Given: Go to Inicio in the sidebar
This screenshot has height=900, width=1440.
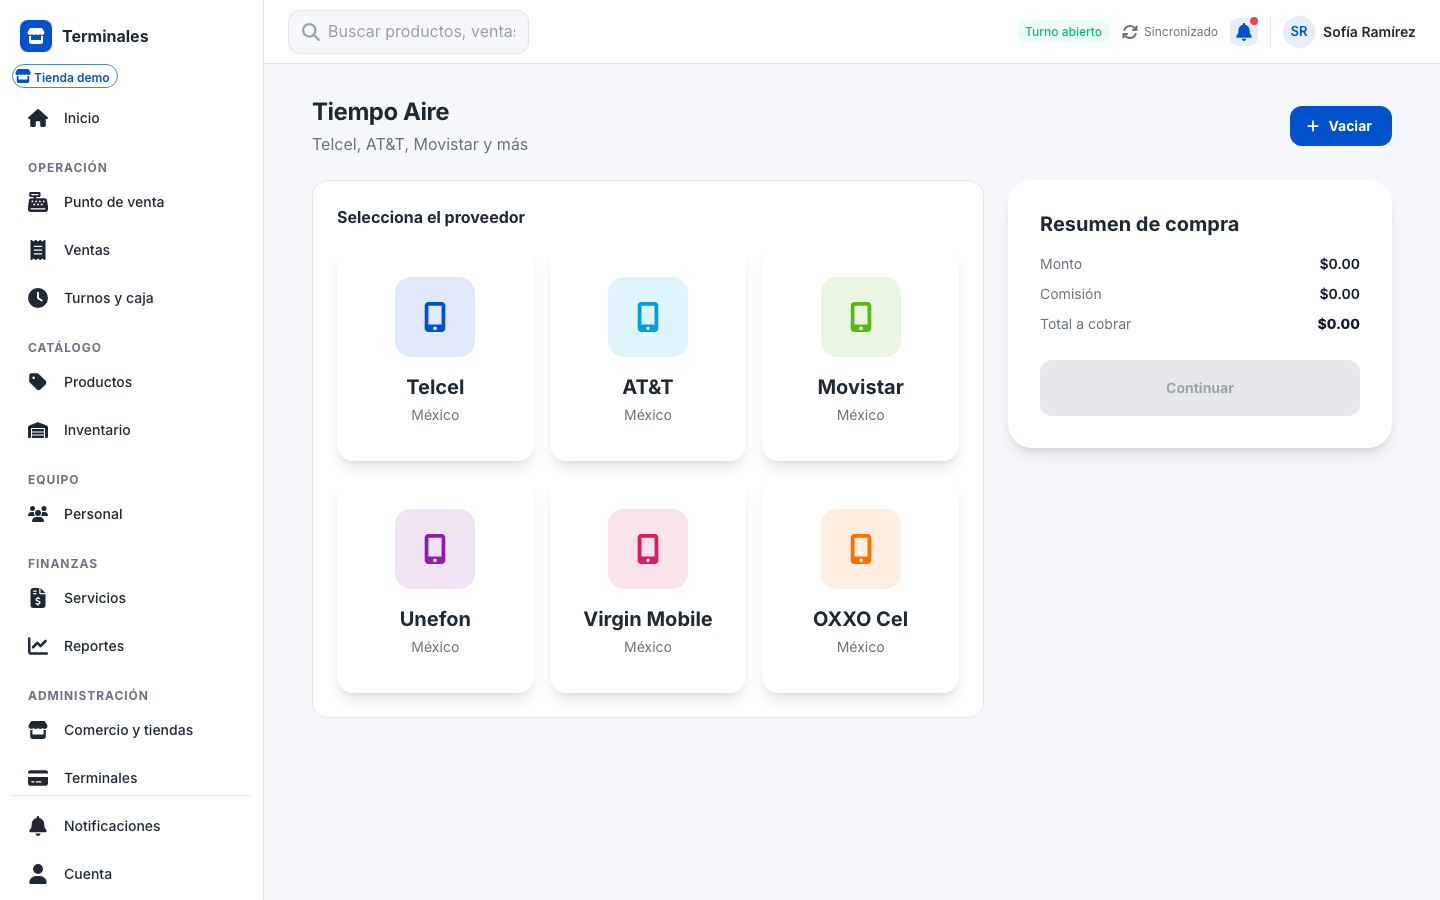Looking at the screenshot, I should [x=131, y=118].
